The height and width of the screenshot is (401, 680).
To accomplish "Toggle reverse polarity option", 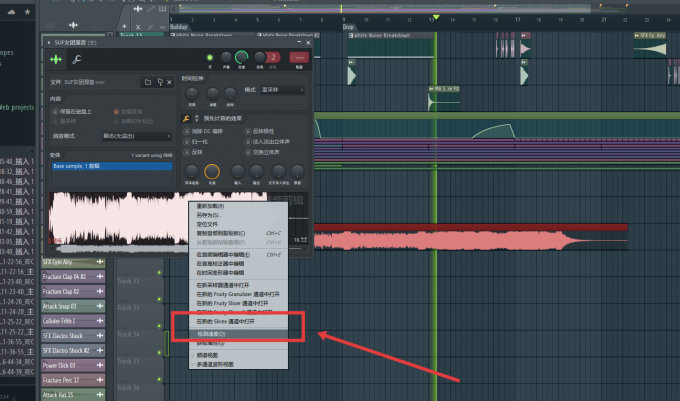I will [248, 131].
